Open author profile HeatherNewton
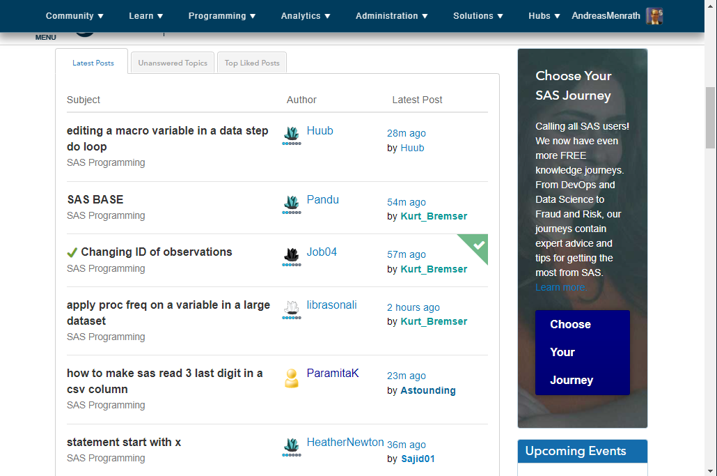This screenshot has height=476, width=717. 345,442
